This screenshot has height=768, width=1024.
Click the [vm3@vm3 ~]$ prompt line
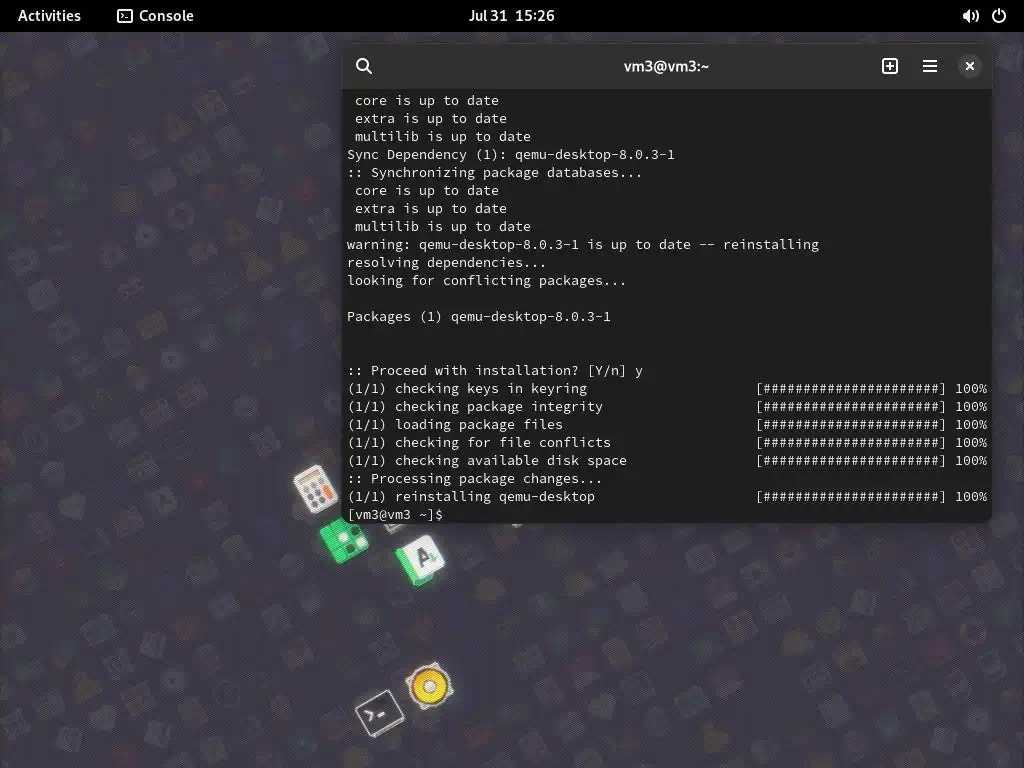395,515
